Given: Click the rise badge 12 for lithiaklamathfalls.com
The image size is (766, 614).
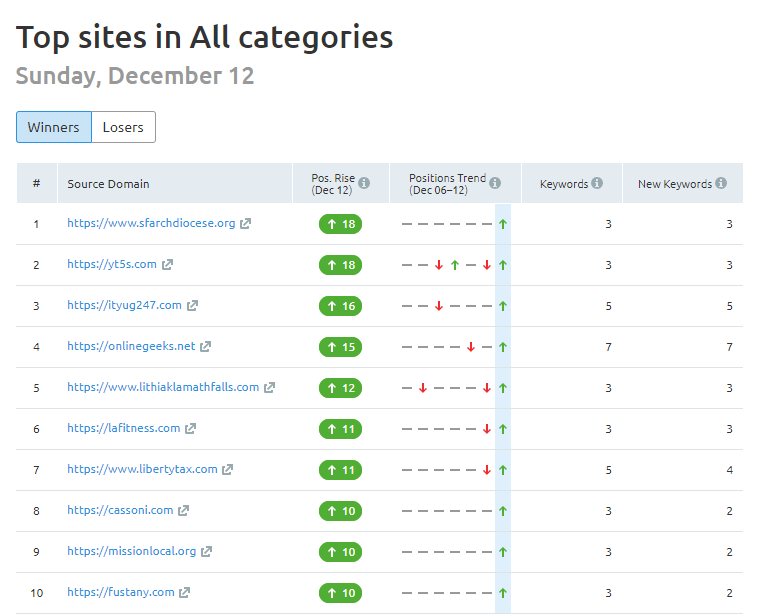Looking at the screenshot, I should point(340,388).
